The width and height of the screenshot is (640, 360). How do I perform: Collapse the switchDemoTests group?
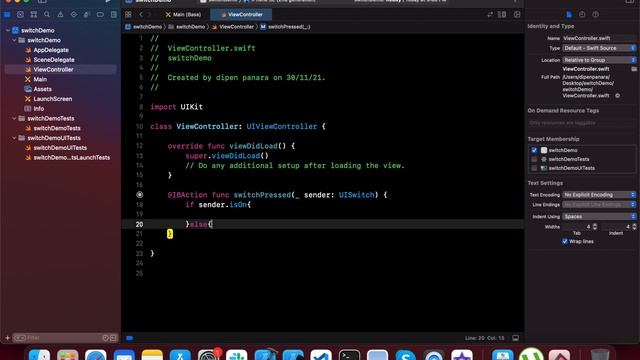[x=14, y=118]
